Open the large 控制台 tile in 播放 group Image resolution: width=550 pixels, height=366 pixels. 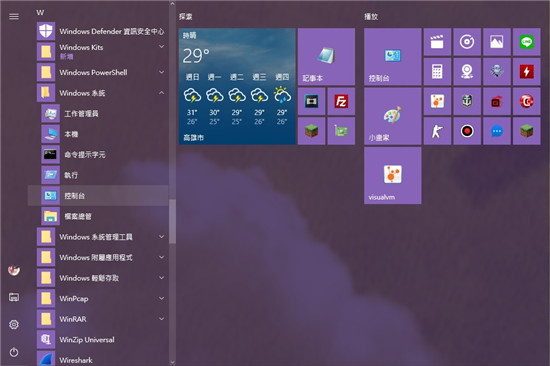(393, 56)
